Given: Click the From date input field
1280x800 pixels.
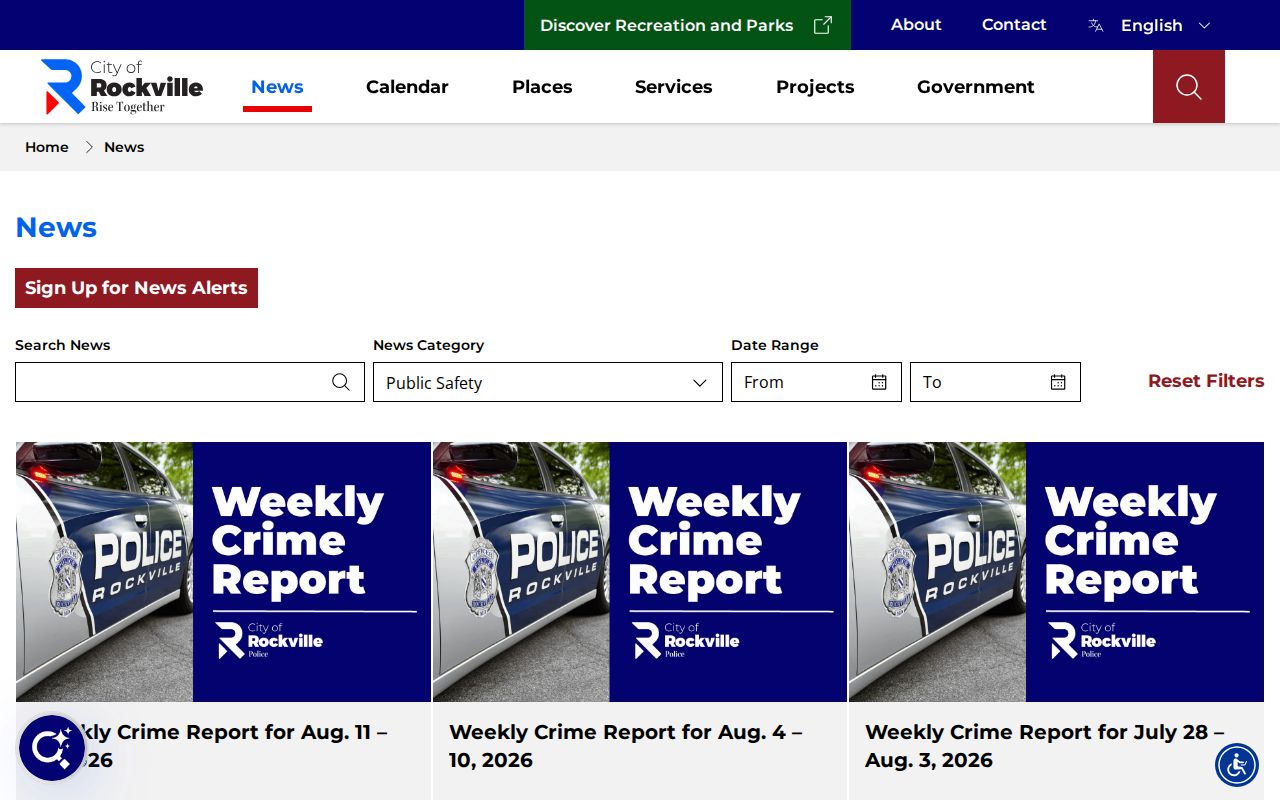Looking at the screenshot, I should coord(816,382).
